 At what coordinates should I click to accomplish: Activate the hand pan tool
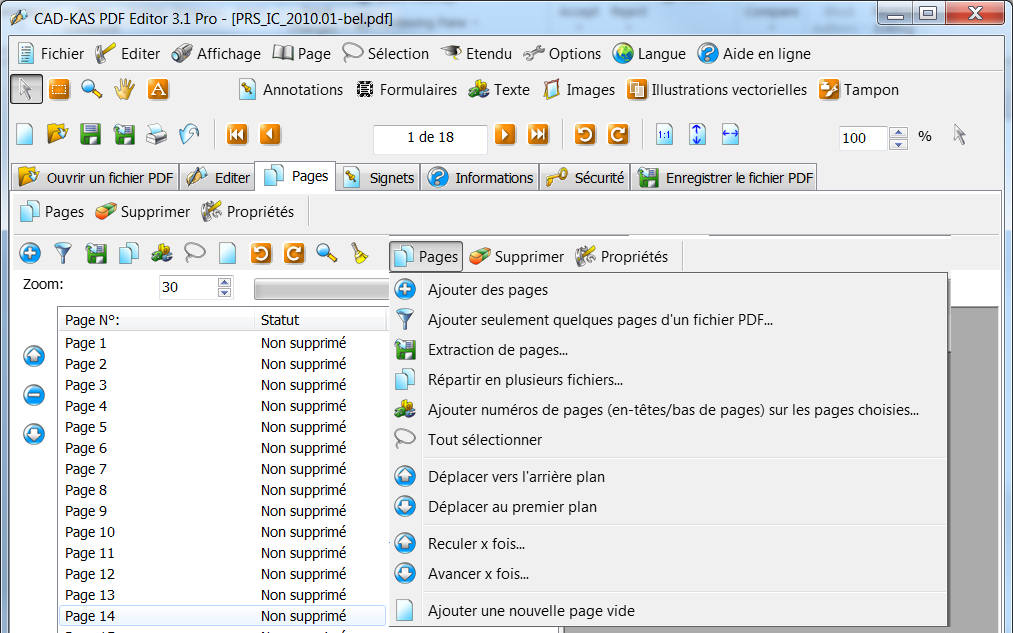coord(124,90)
